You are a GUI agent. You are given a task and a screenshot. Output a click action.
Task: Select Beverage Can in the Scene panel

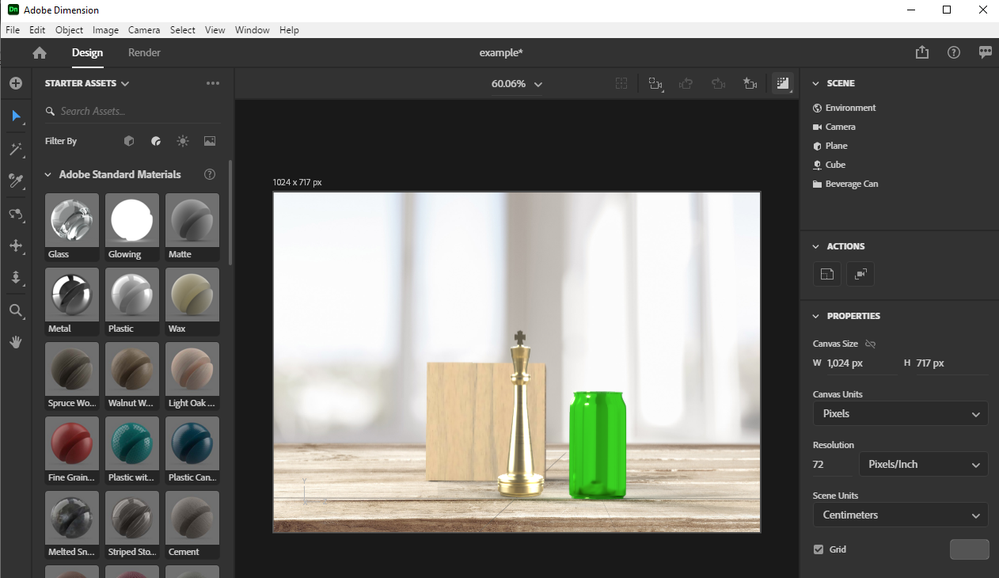851,184
